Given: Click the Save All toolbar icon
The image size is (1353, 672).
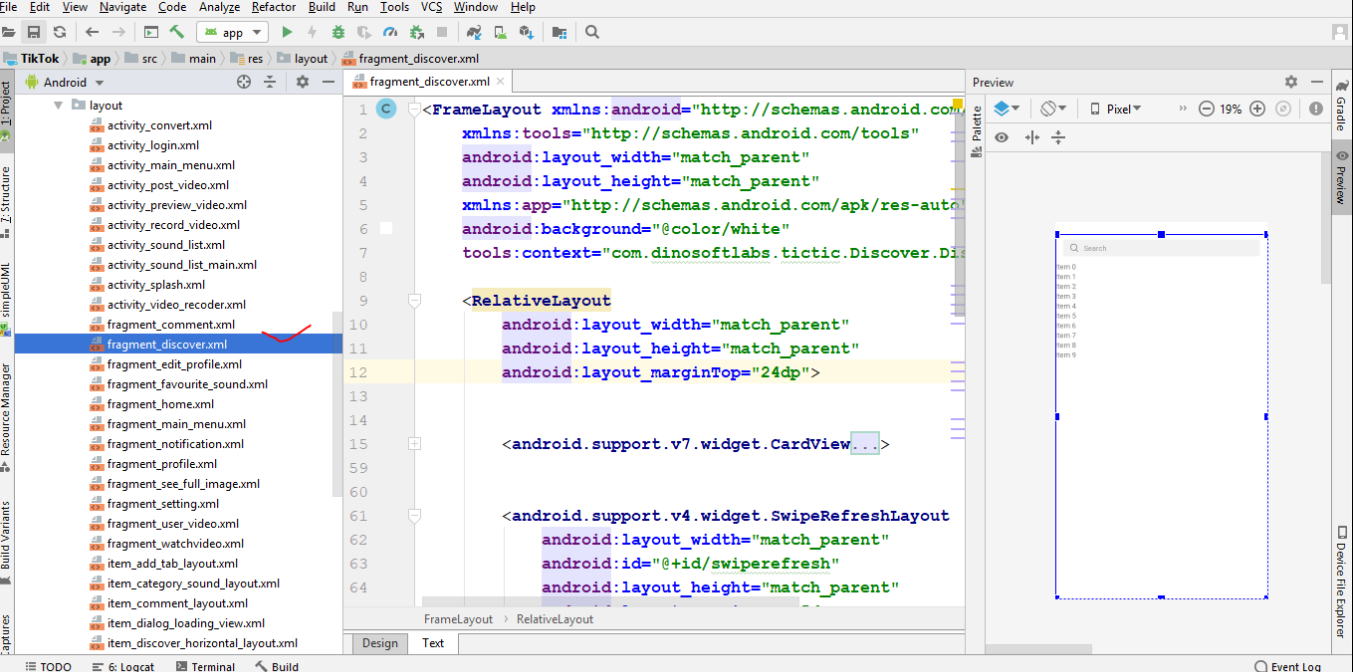Looking at the screenshot, I should coord(34,32).
